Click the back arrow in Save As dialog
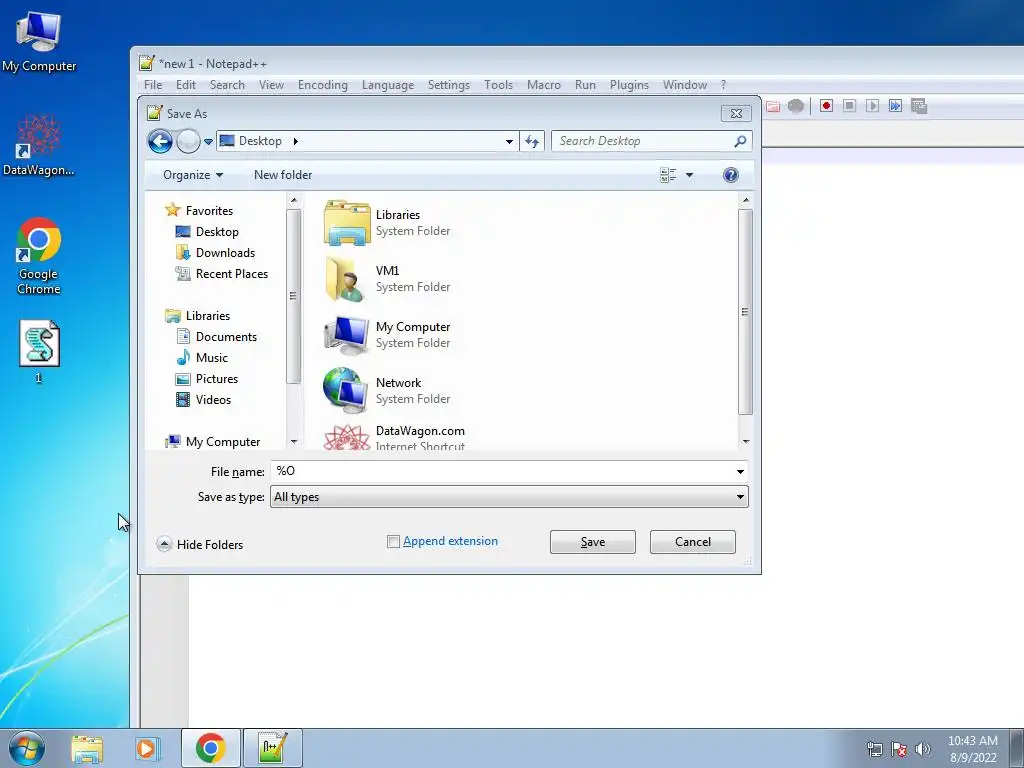Viewport: 1024px width, 768px height. click(x=160, y=141)
